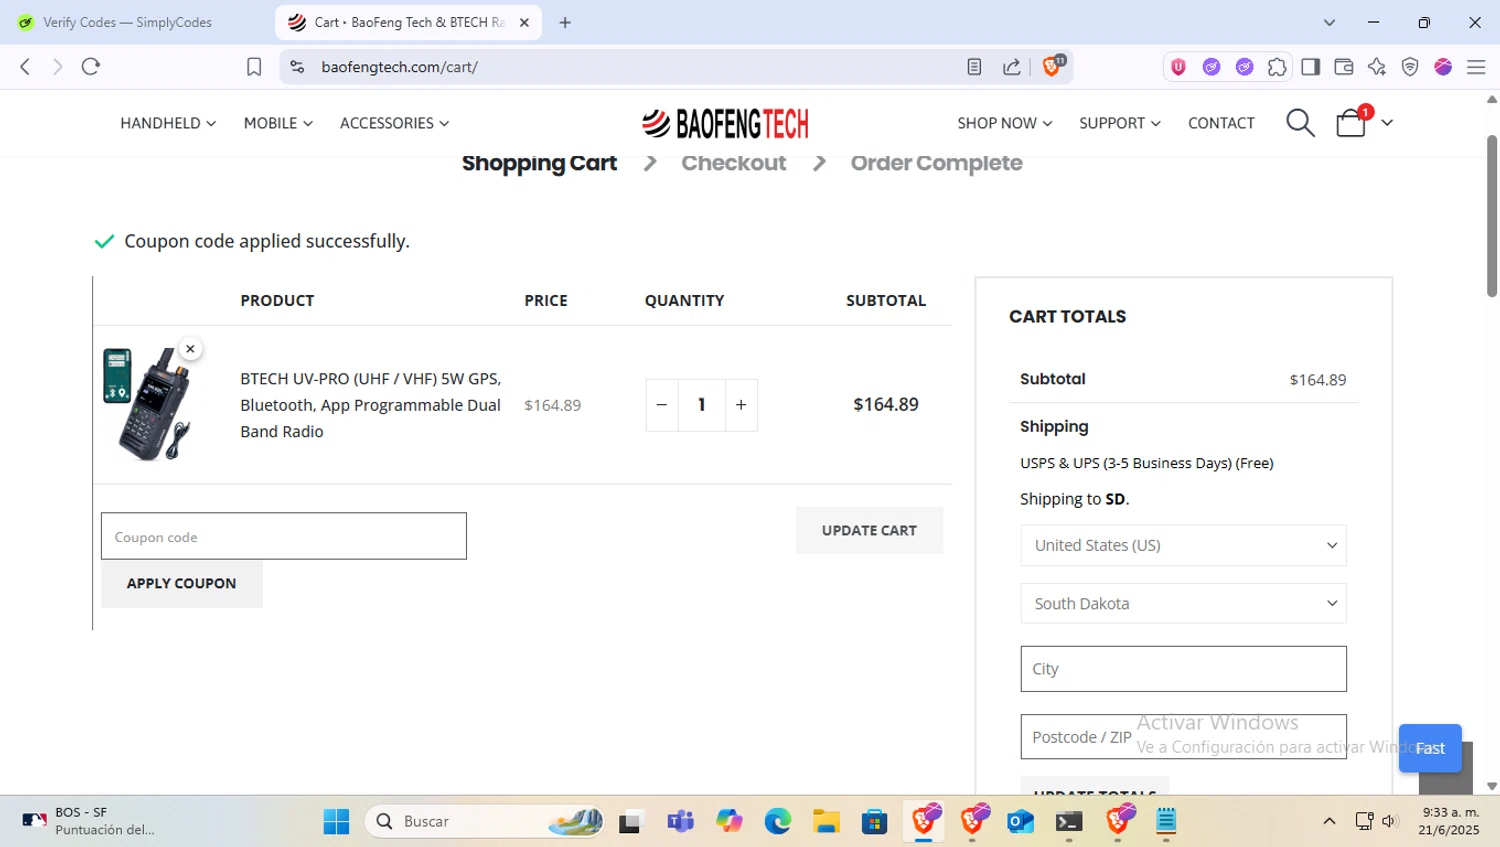Open Brave Wallet icon
Viewport: 1500px width, 847px height.
coord(1344,67)
